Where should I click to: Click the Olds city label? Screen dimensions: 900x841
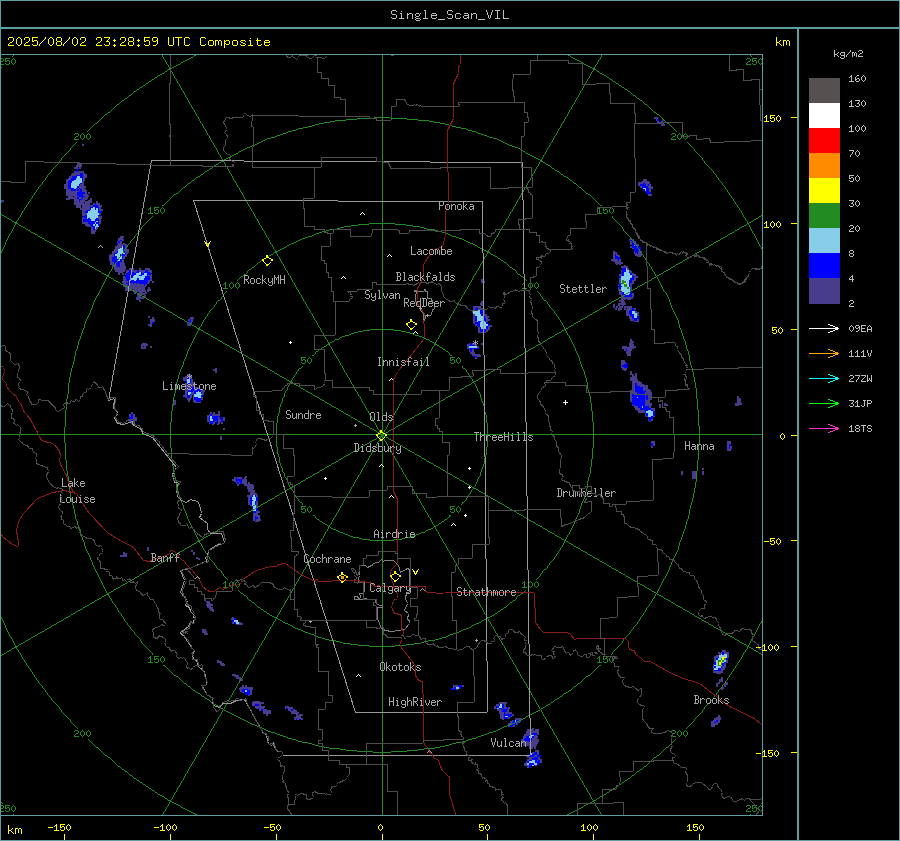coord(381,417)
